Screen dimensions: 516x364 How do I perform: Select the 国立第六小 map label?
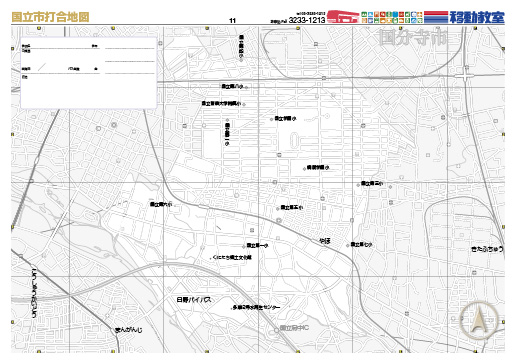(161, 204)
